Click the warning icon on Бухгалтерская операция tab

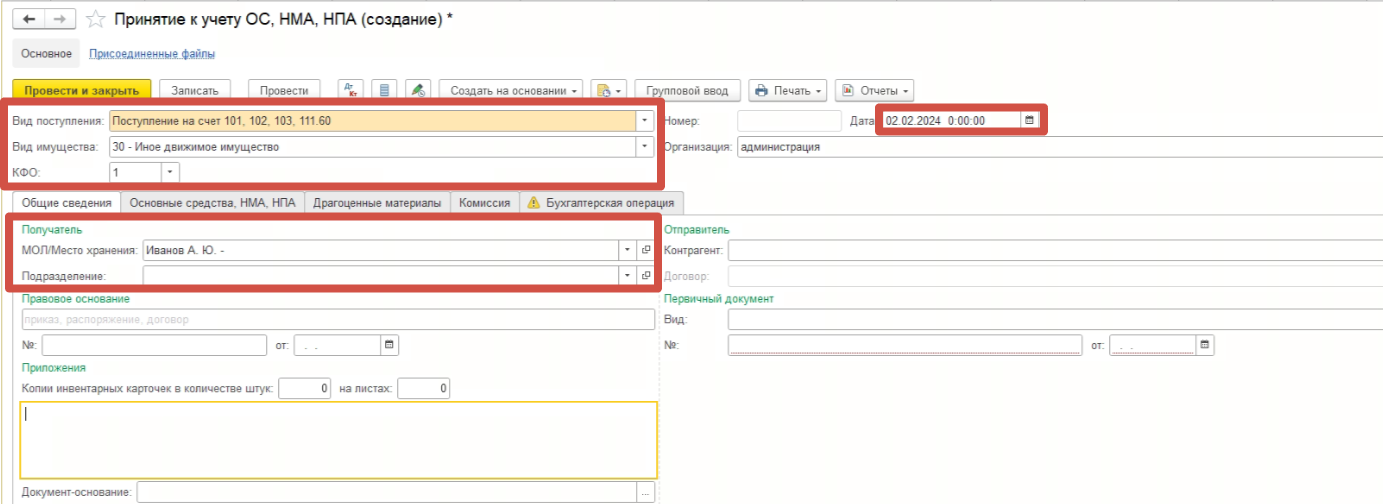(x=532, y=202)
